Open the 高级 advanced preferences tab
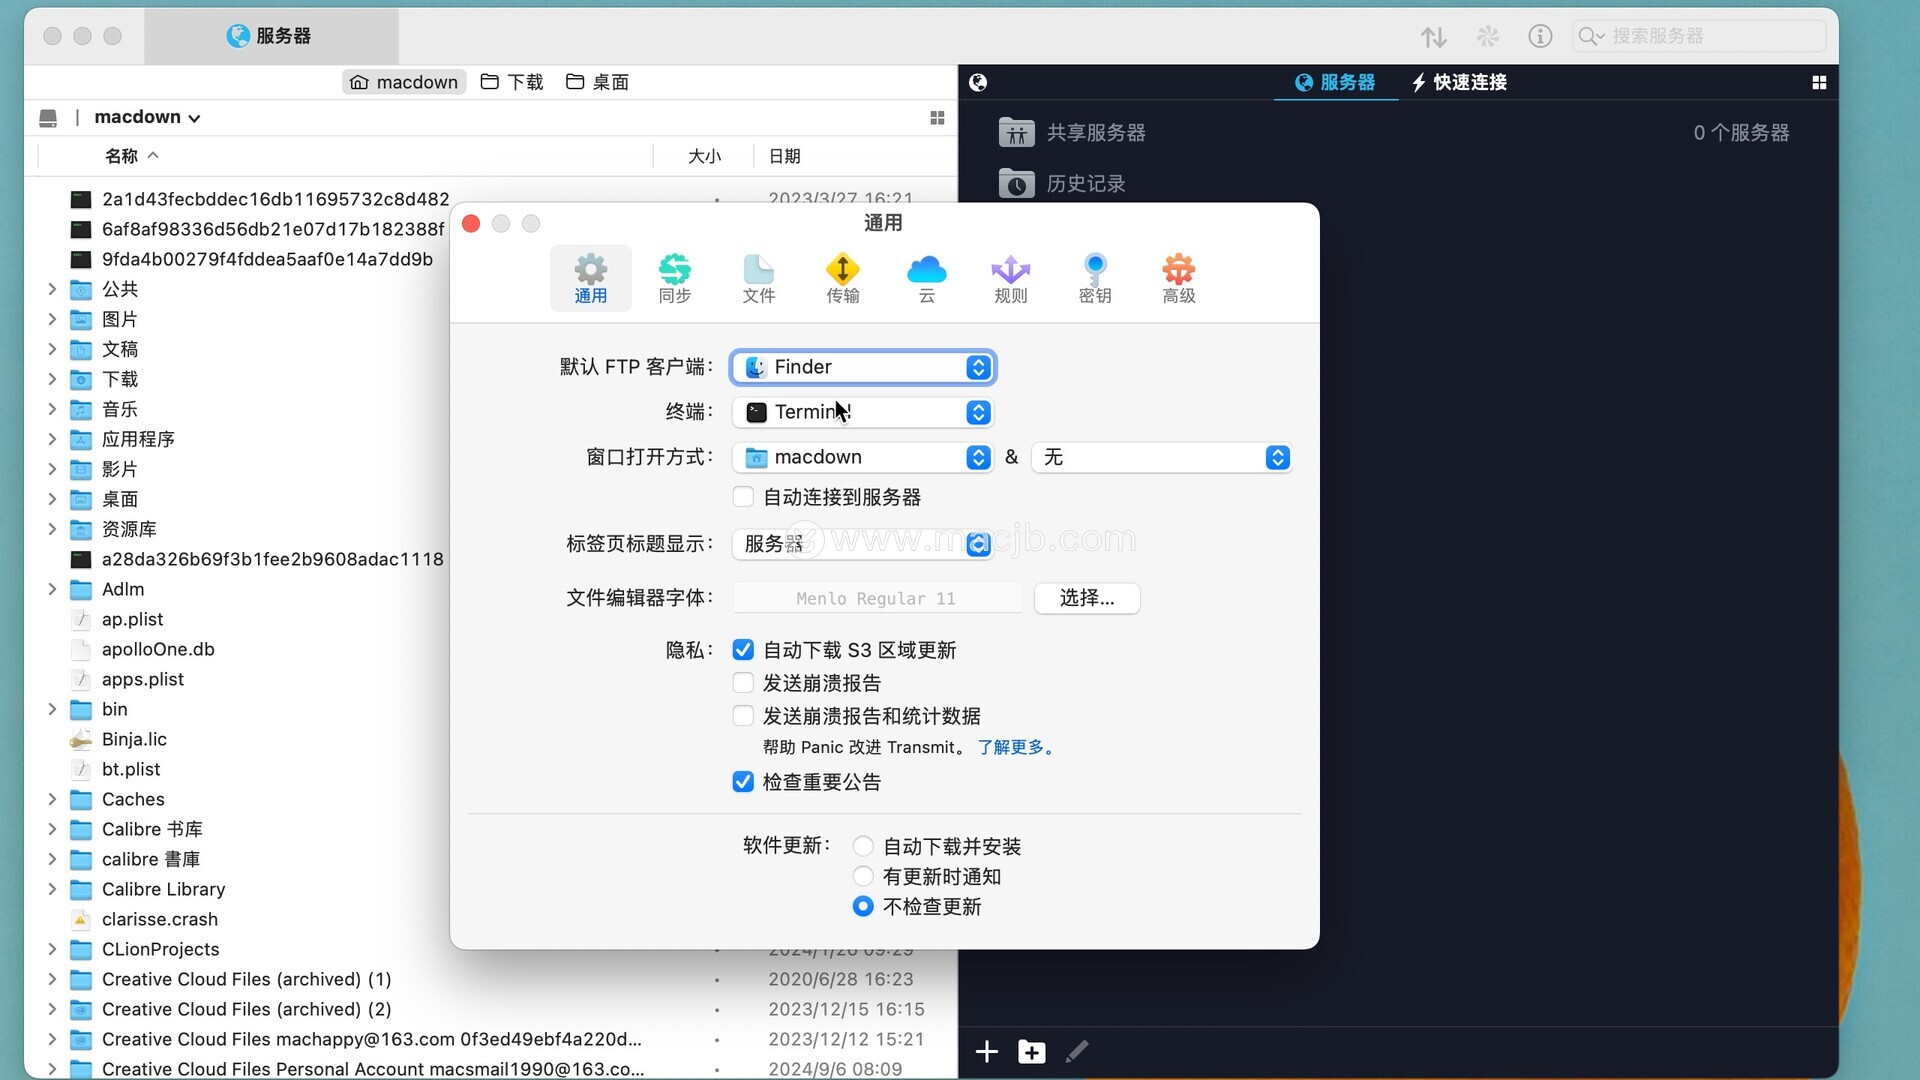This screenshot has height=1080, width=1920. point(1179,278)
